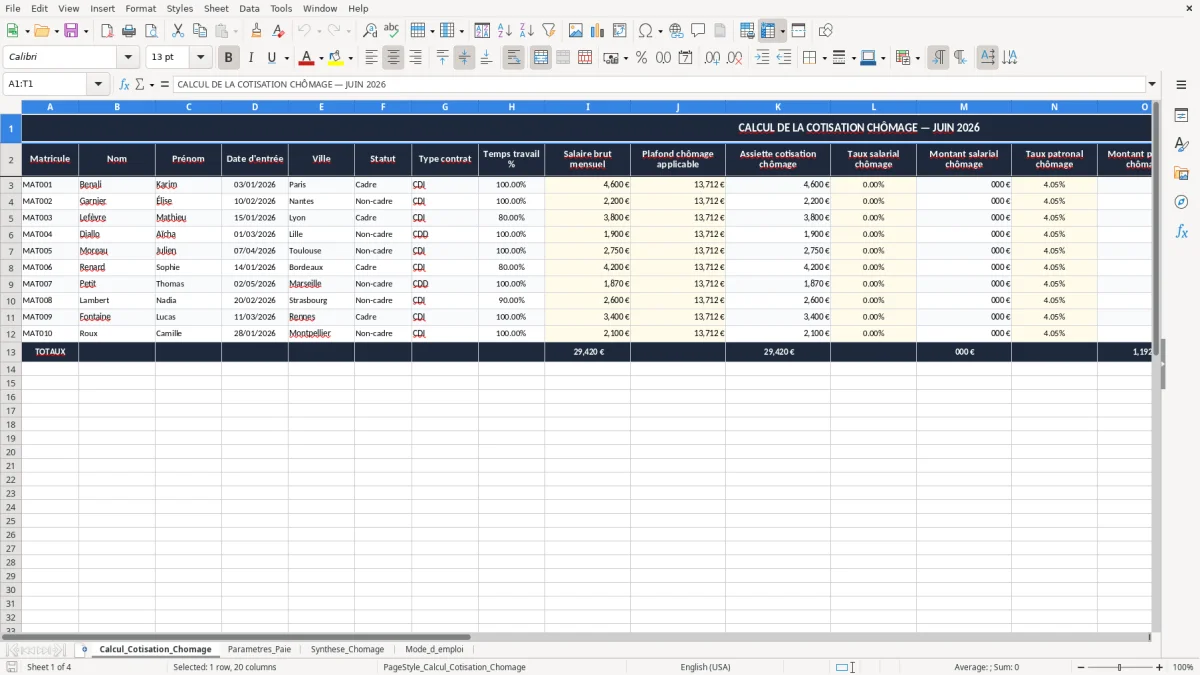Switch to Mode_d_emploi sheet tab
This screenshot has height=675, width=1200.
coord(434,649)
